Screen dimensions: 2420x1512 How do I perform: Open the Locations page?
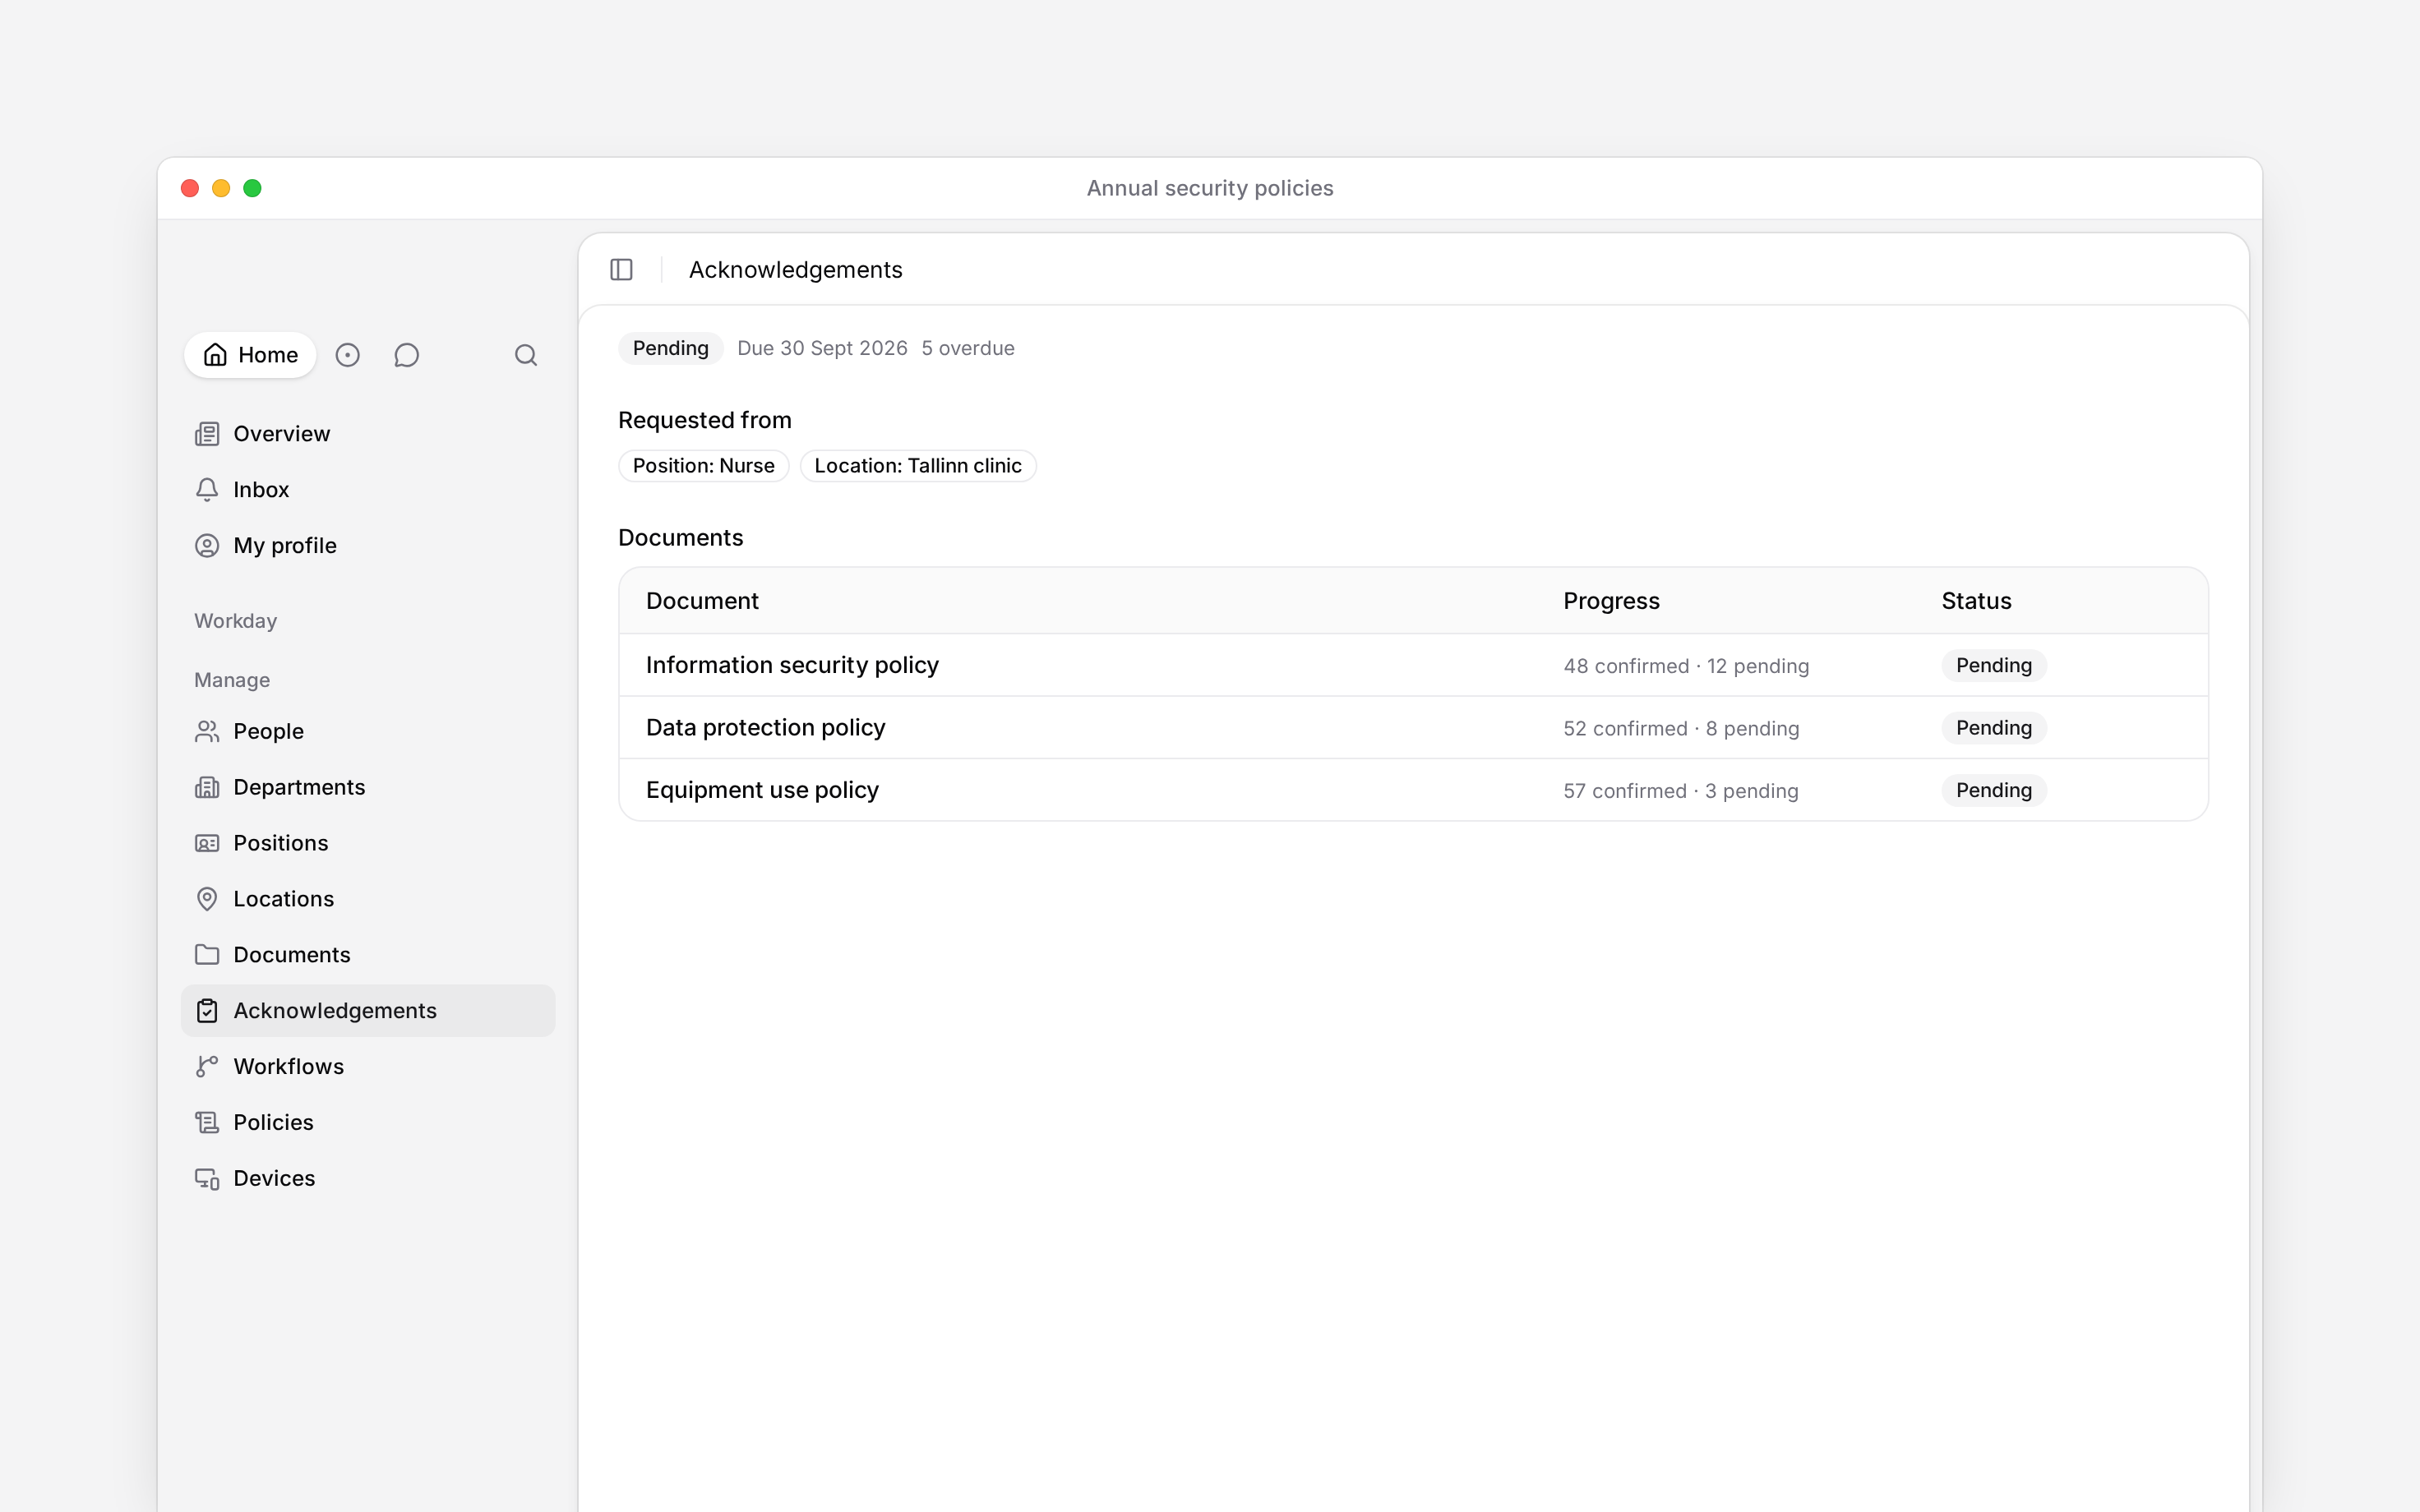(368, 900)
